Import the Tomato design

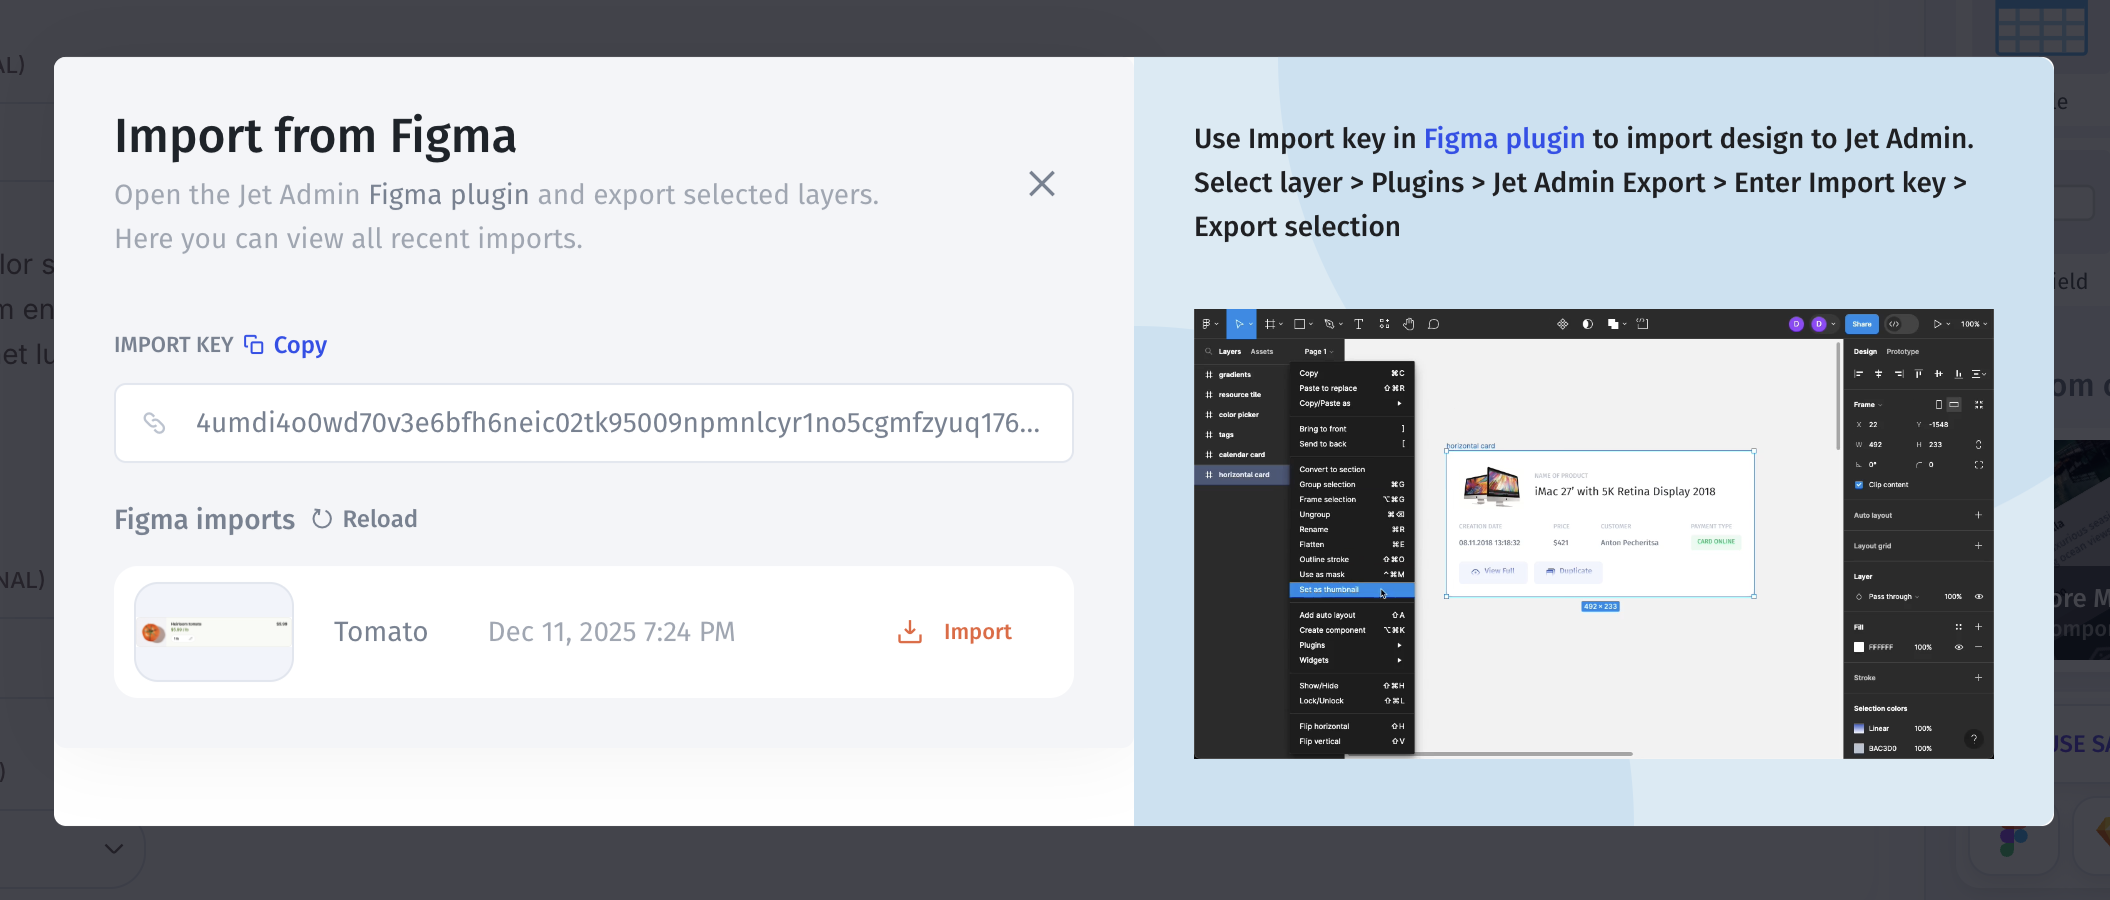pyautogui.click(x=955, y=632)
